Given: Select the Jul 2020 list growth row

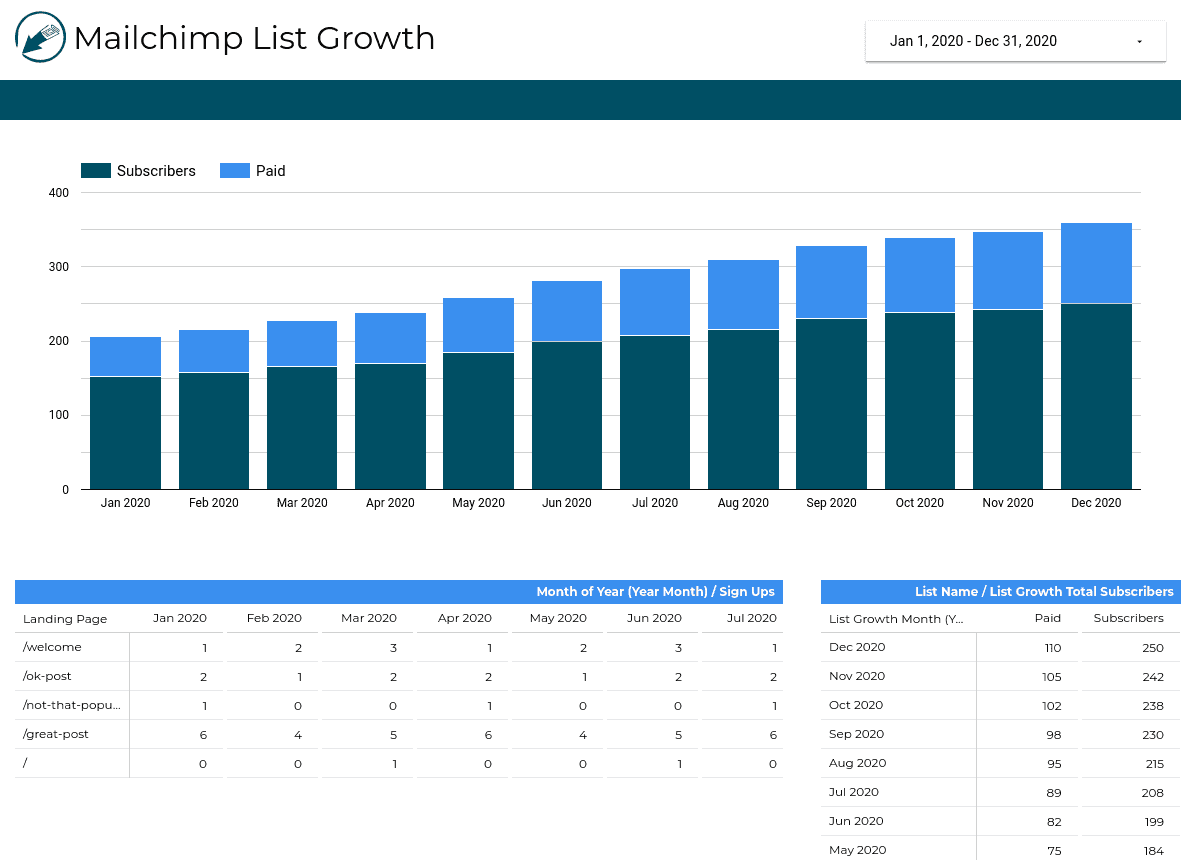Looking at the screenshot, I should (1001, 792).
